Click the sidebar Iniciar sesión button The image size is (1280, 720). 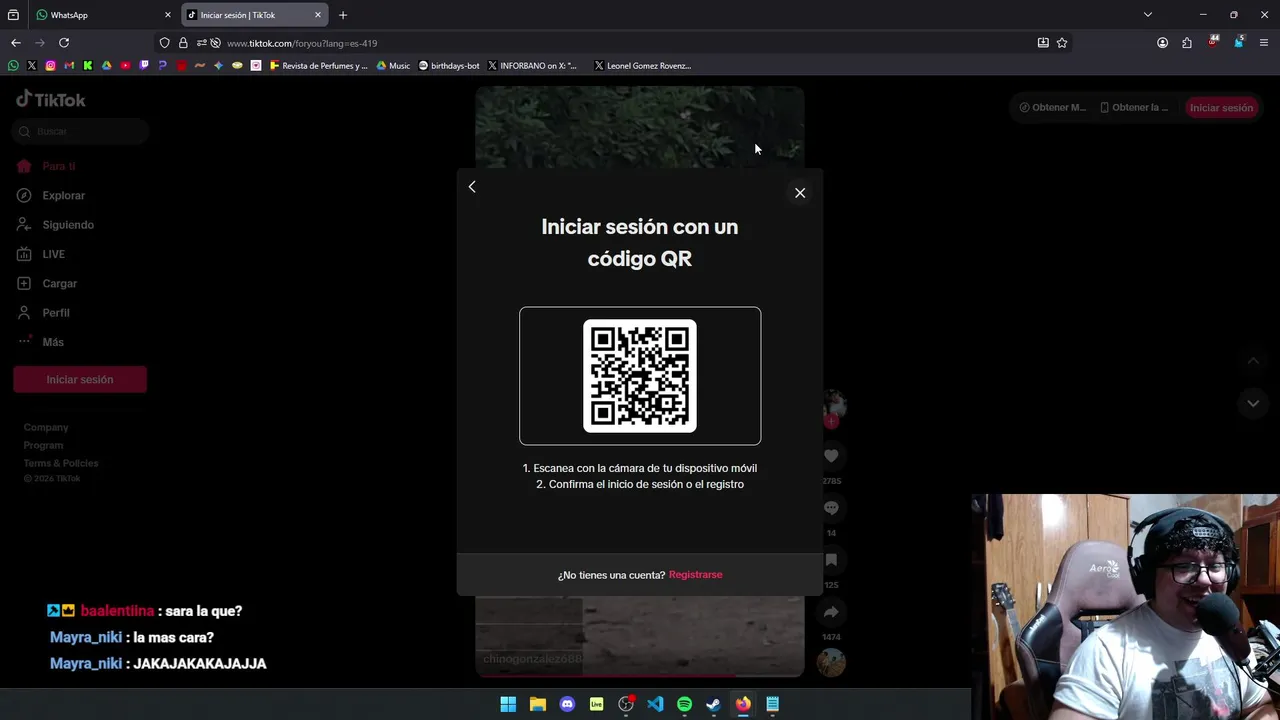pyautogui.click(x=80, y=379)
